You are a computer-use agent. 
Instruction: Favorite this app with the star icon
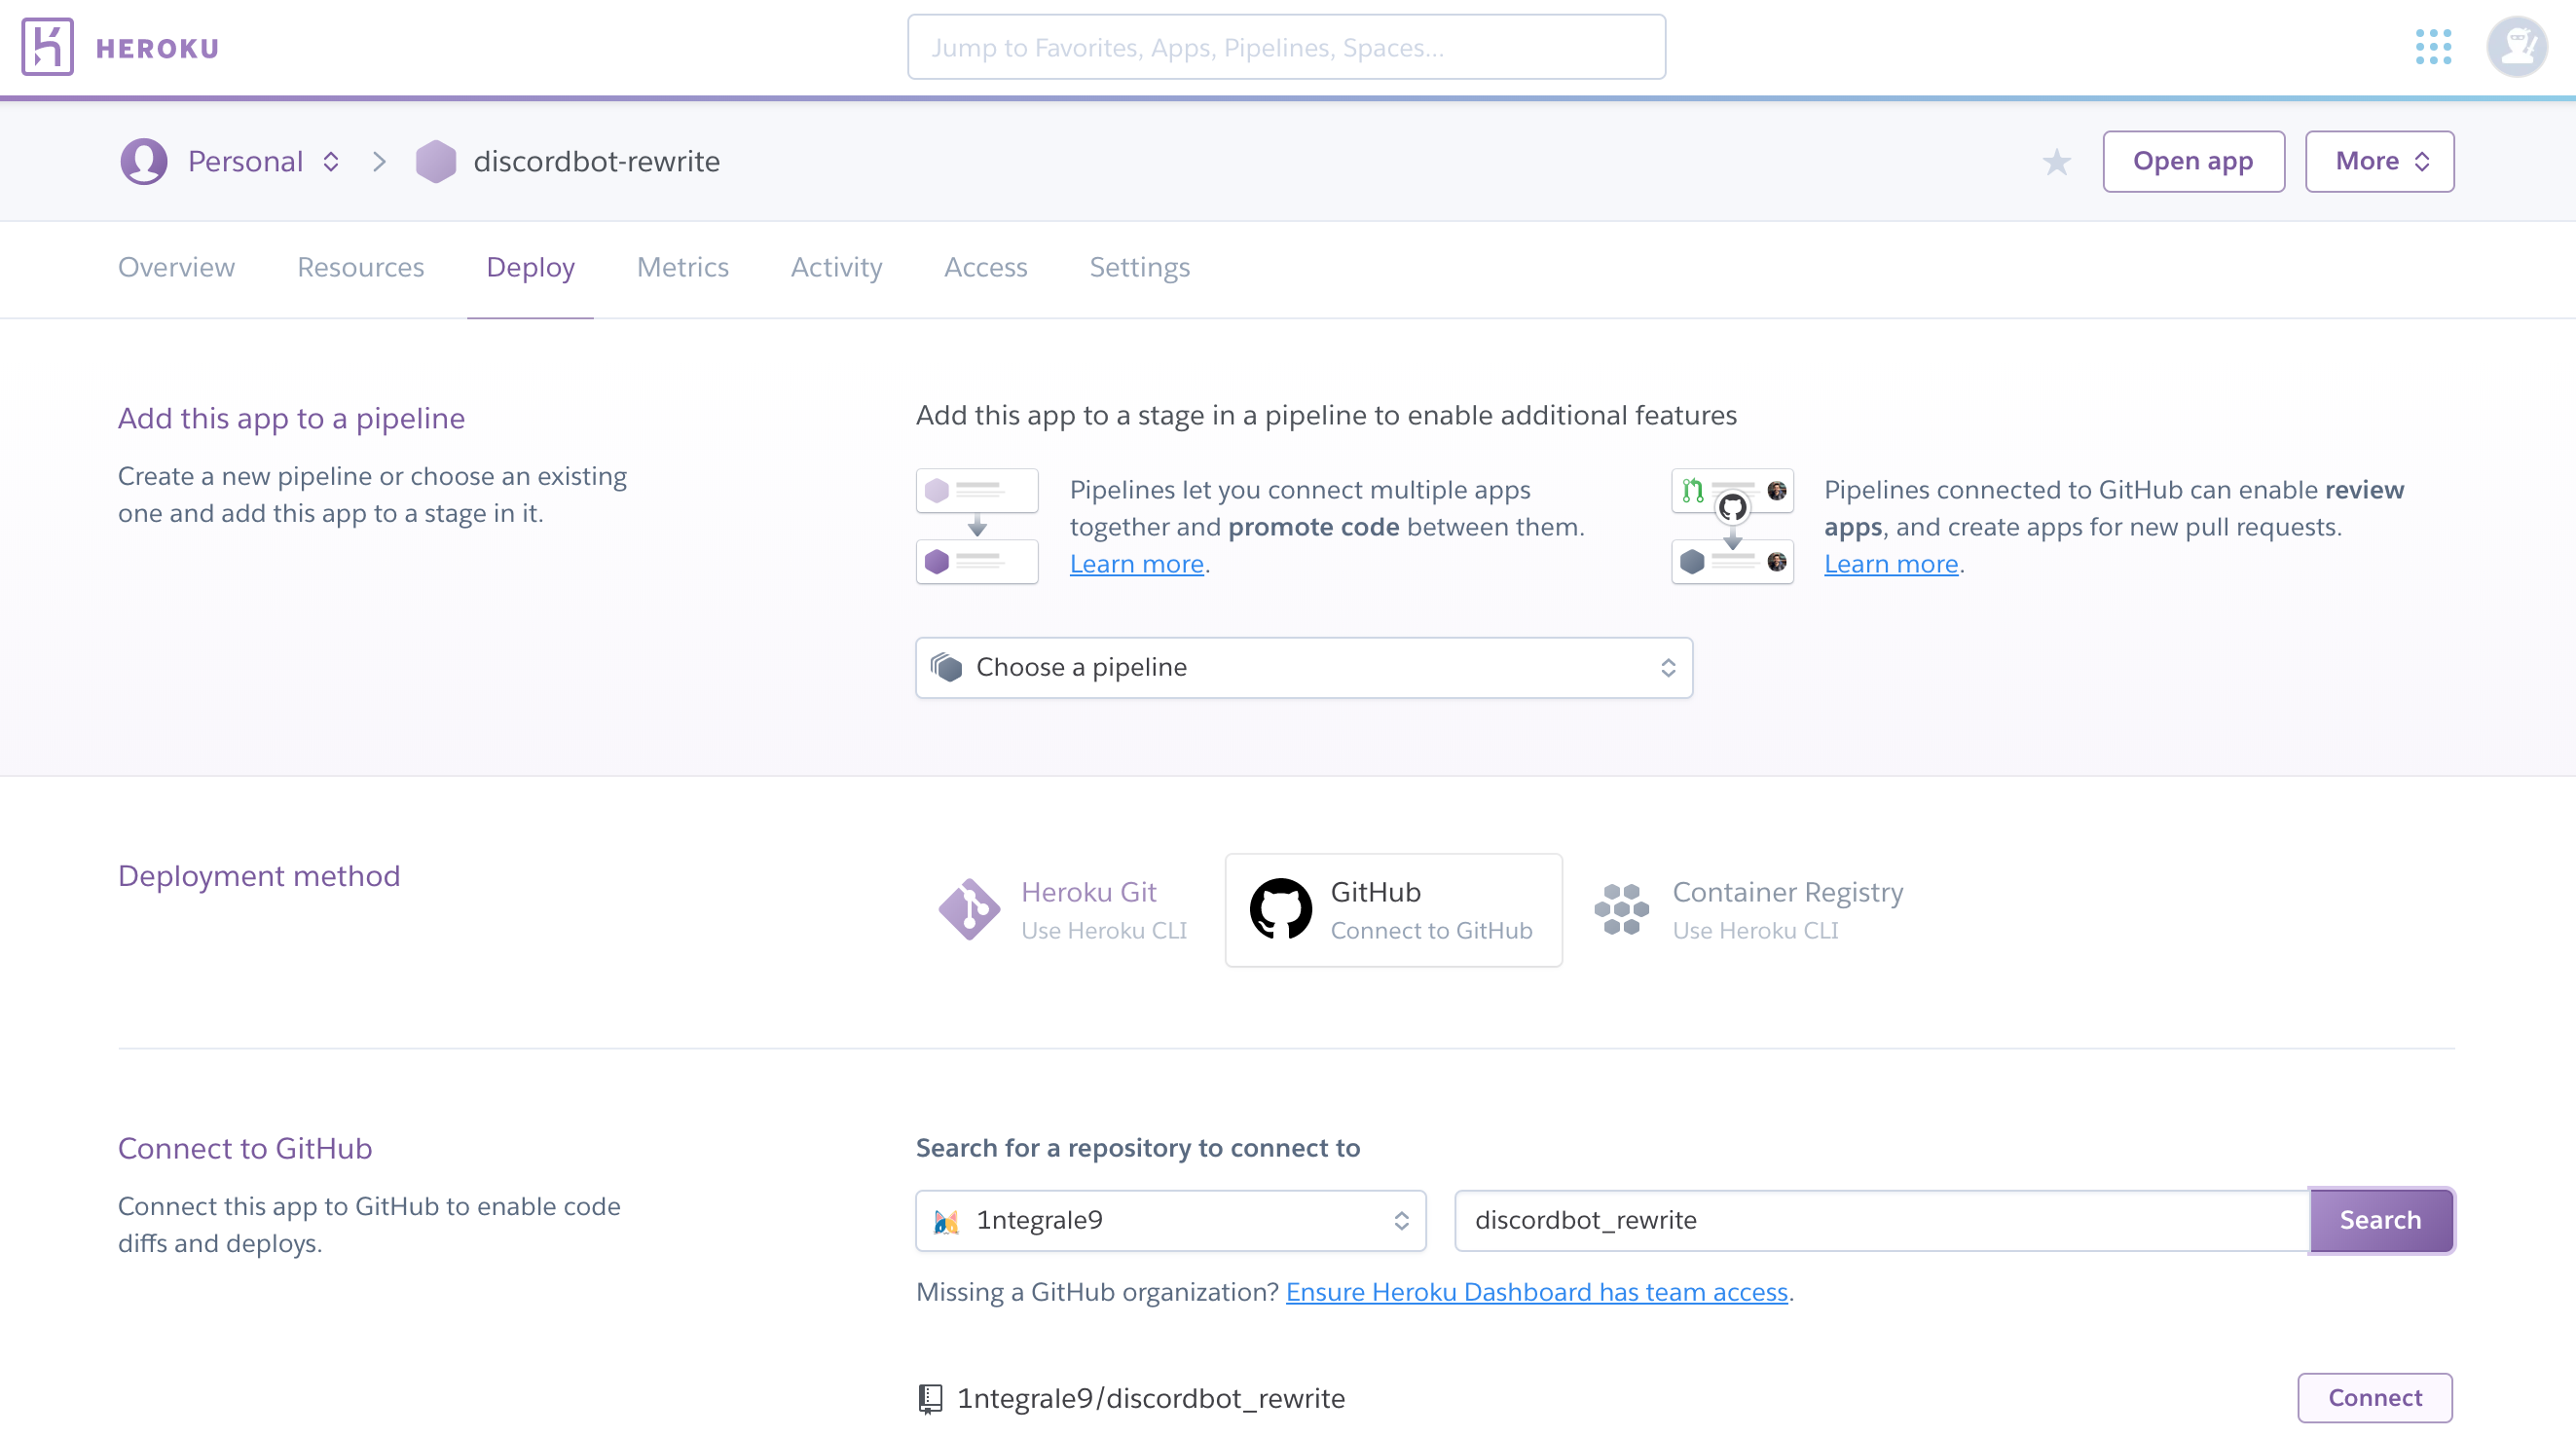point(2056,161)
